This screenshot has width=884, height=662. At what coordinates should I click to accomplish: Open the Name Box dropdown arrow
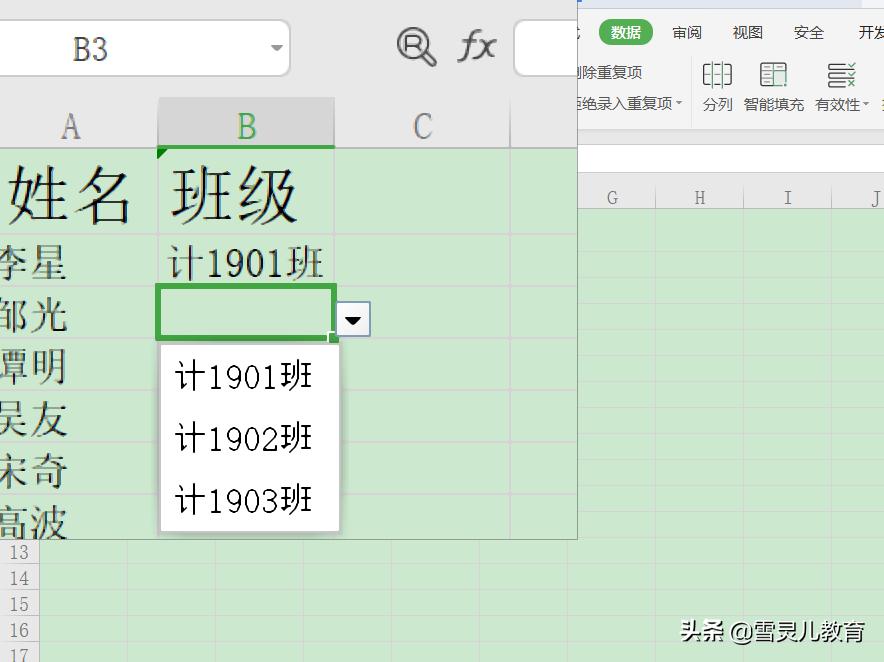(276, 47)
